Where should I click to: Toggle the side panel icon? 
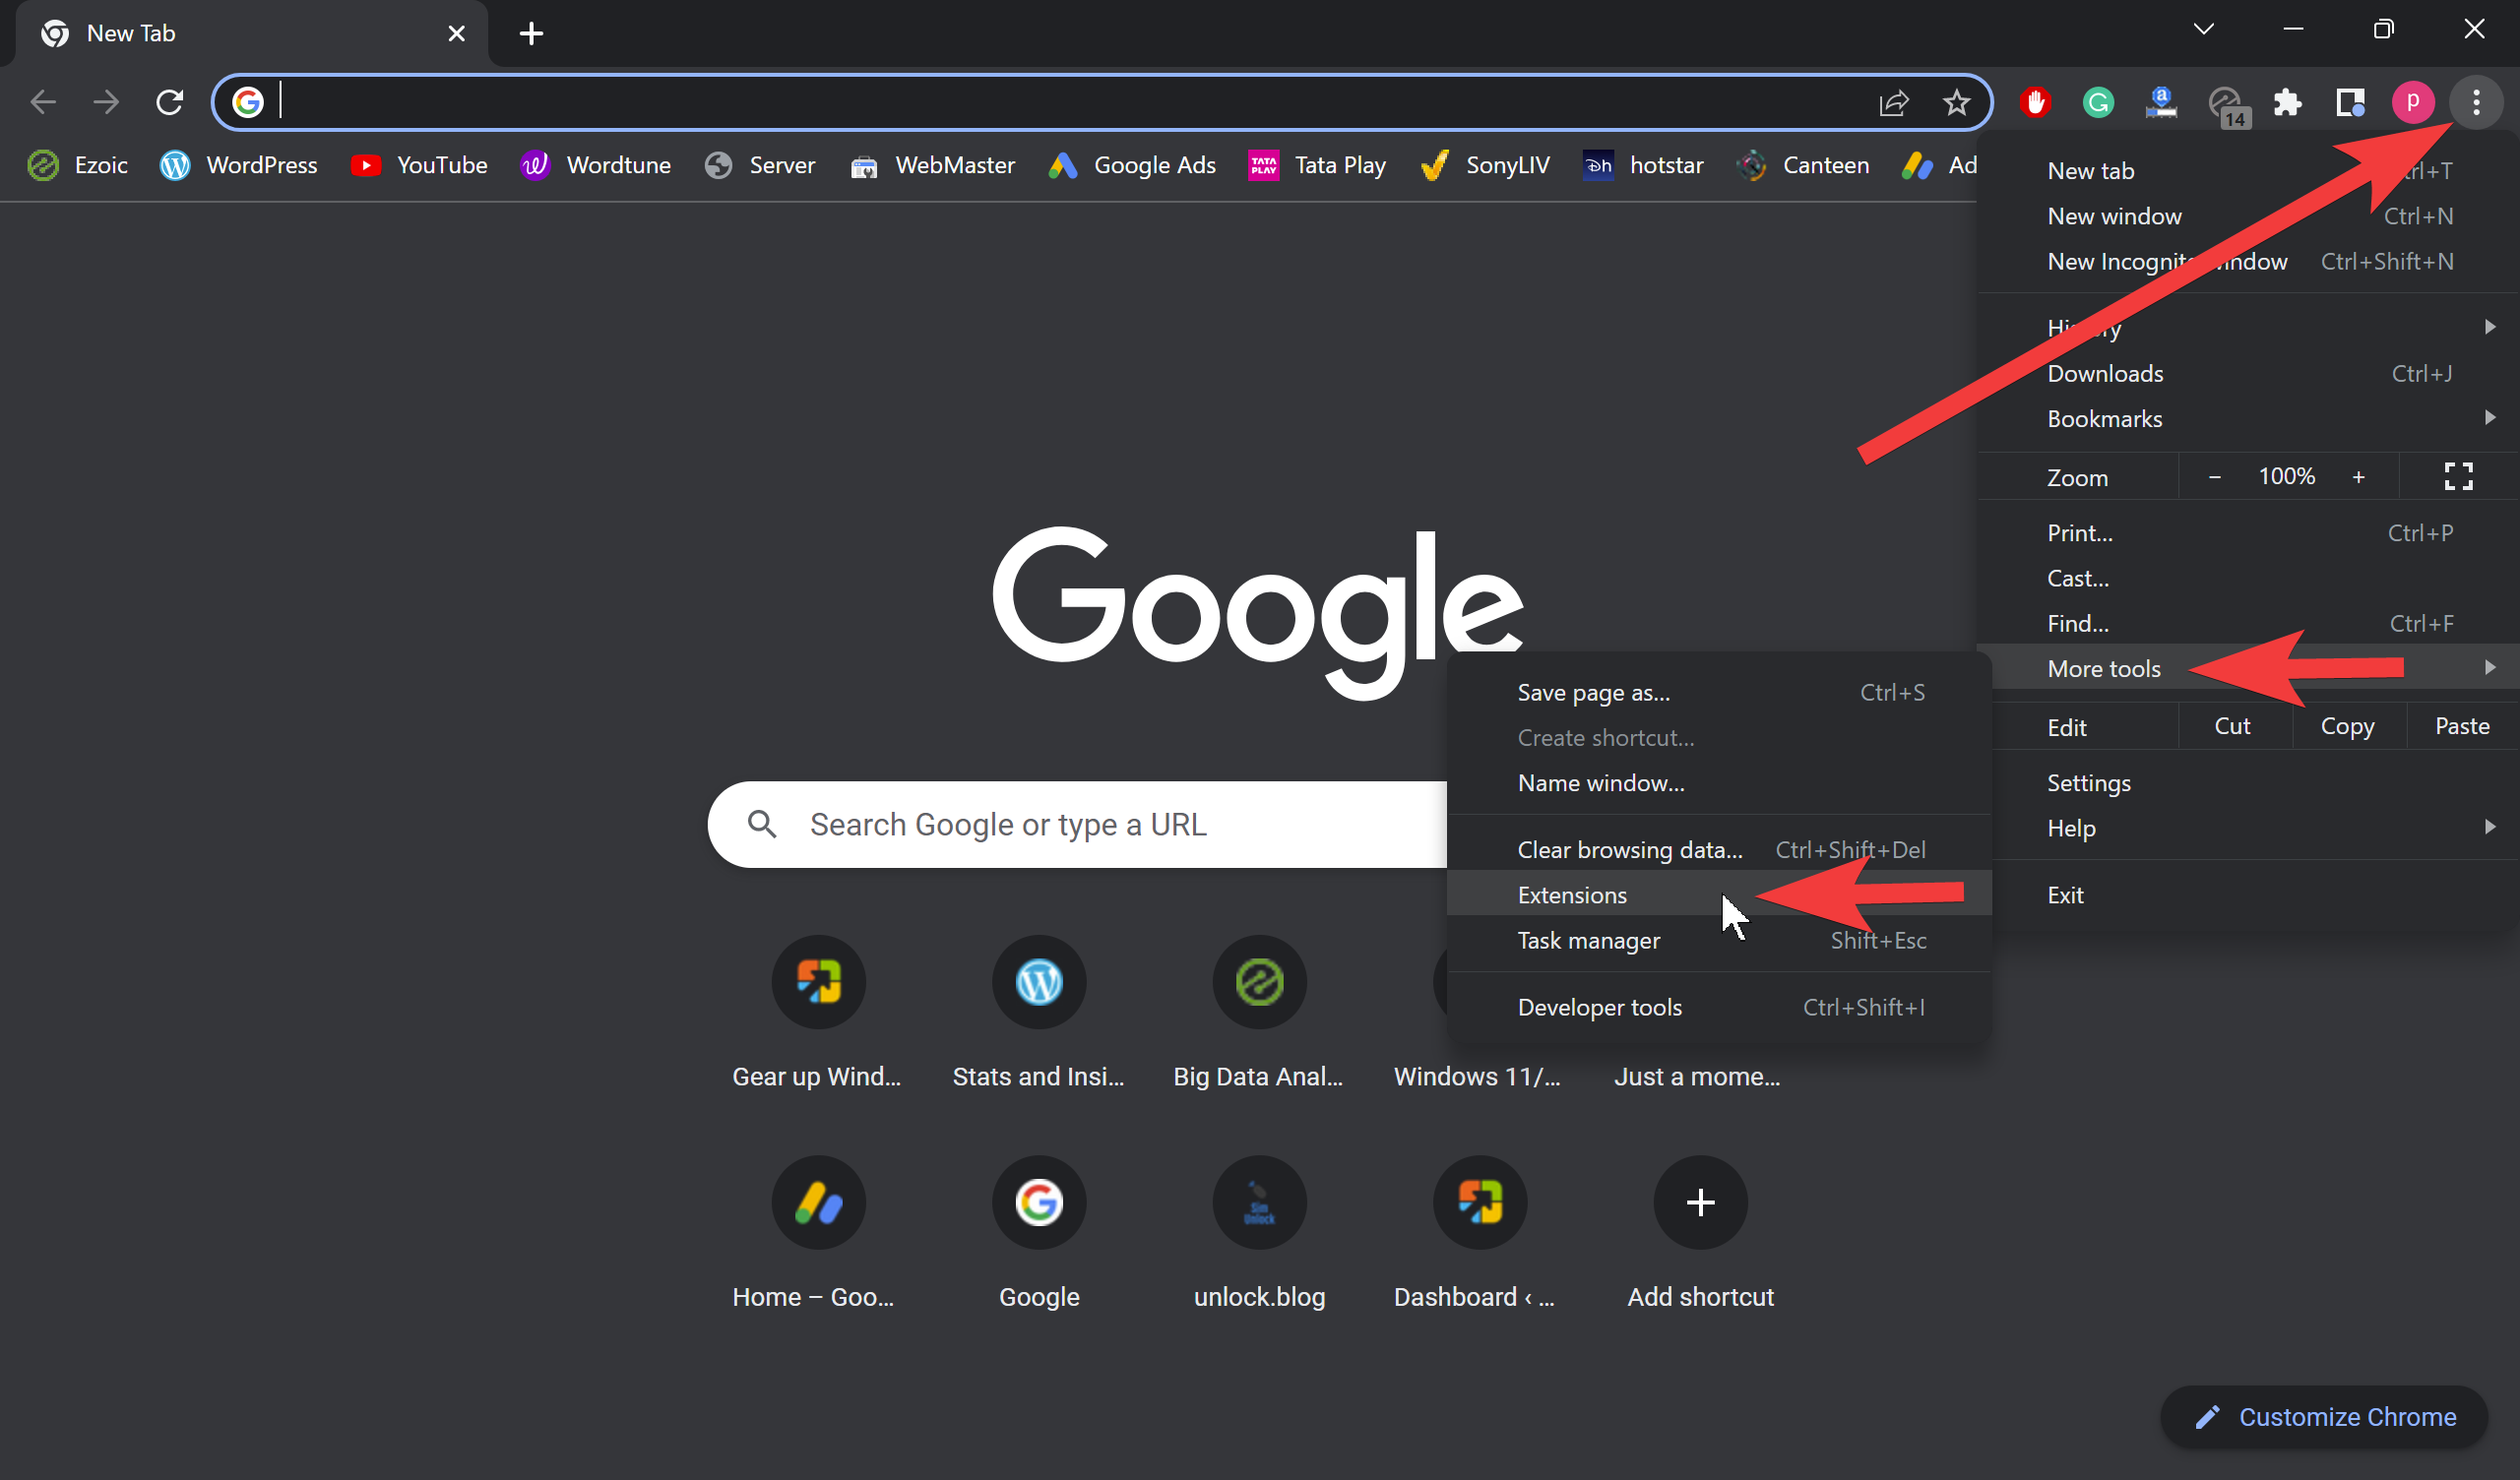pyautogui.click(x=2349, y=102)
